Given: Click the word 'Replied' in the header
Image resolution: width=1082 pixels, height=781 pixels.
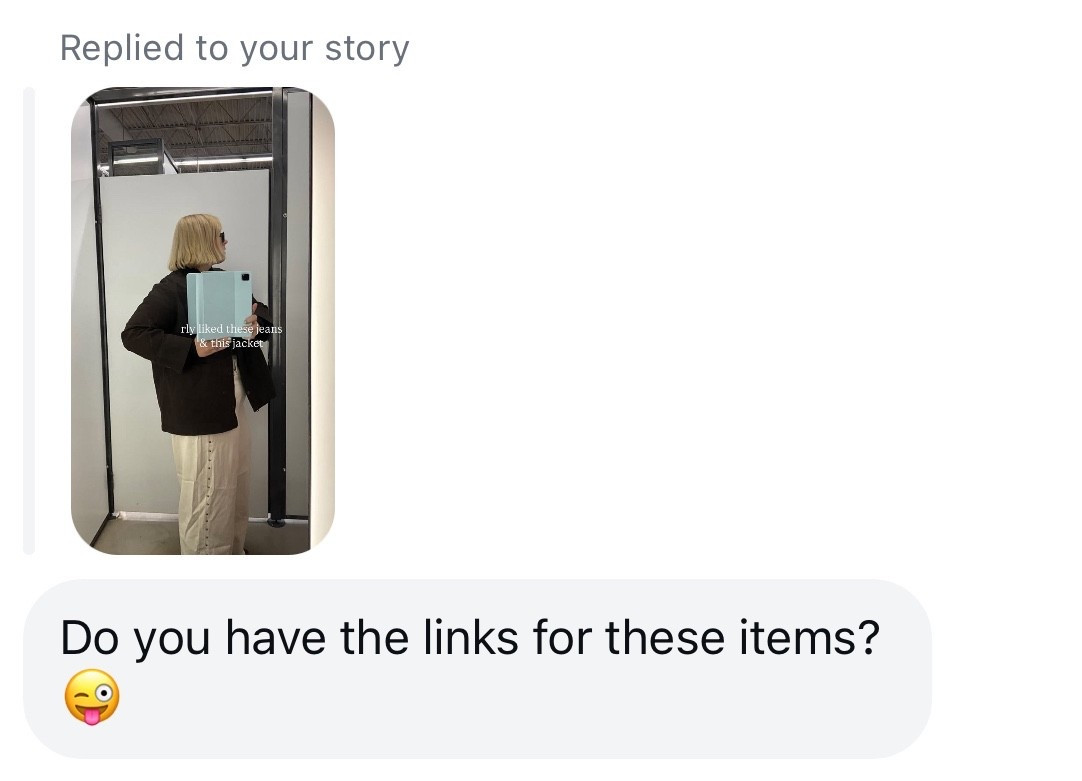Looking at the screenshot, I should pyautogui.click(x=122, y=49).
